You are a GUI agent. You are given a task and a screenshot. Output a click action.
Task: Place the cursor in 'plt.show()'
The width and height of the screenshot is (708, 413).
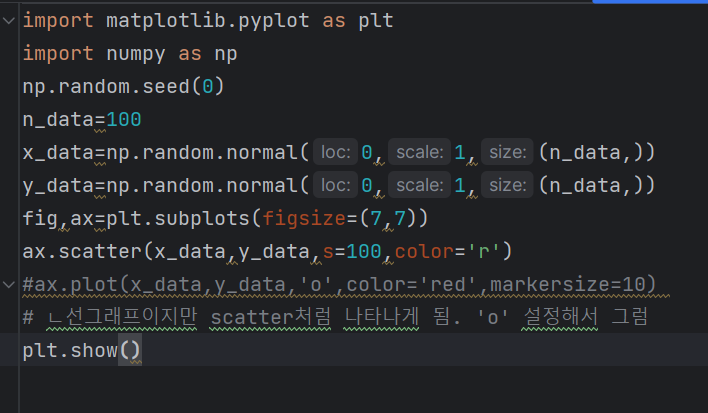(x=82, y=350)
